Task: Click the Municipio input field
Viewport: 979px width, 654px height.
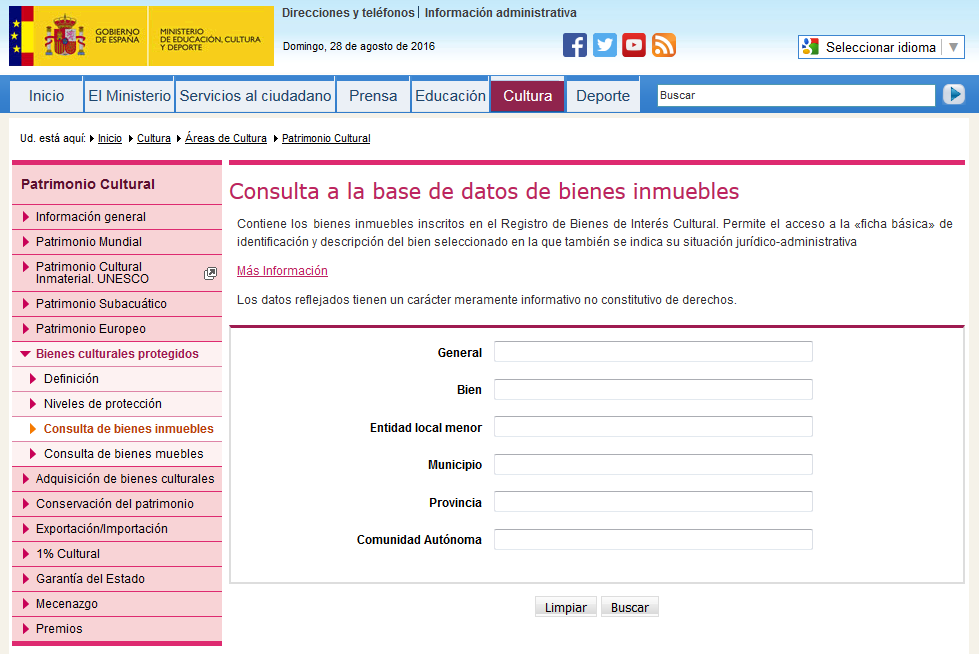Action: click(653, 464)
